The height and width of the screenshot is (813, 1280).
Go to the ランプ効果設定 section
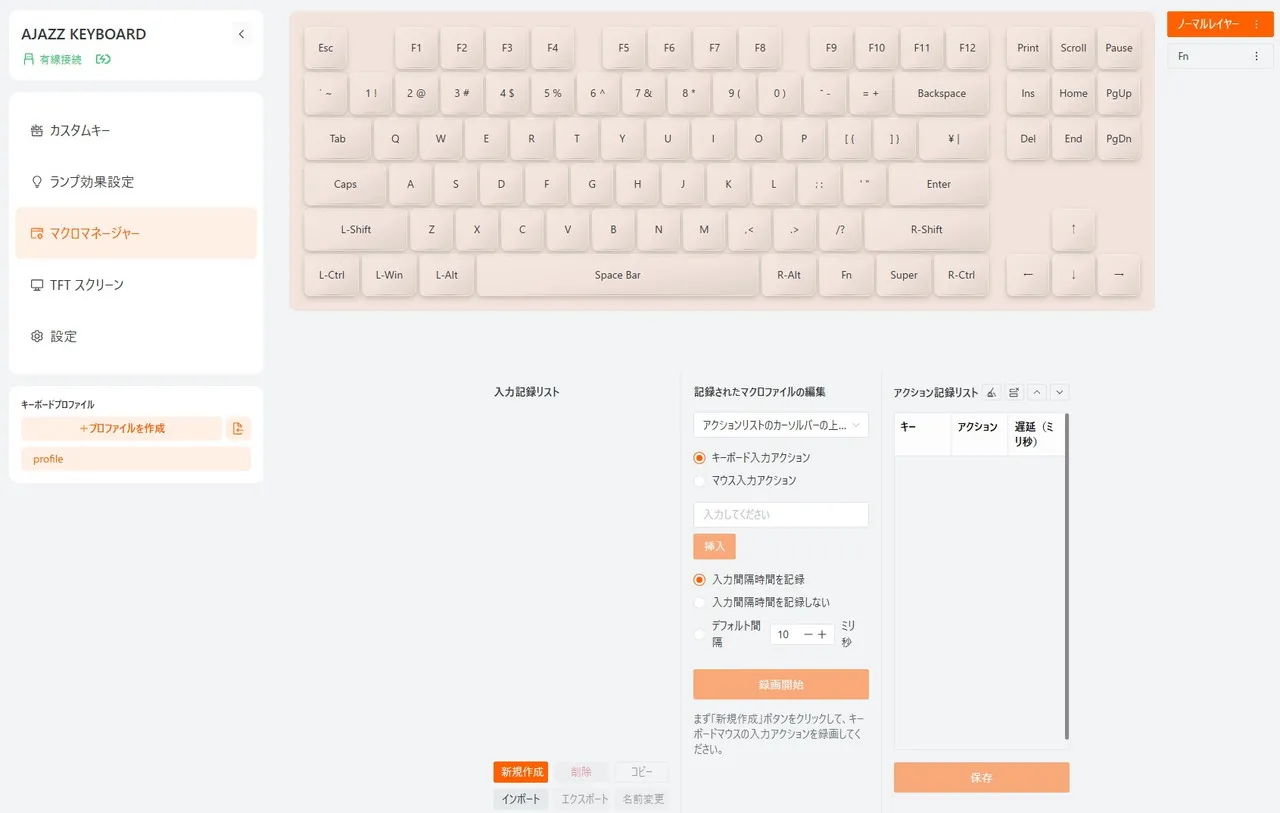point(91,182)
